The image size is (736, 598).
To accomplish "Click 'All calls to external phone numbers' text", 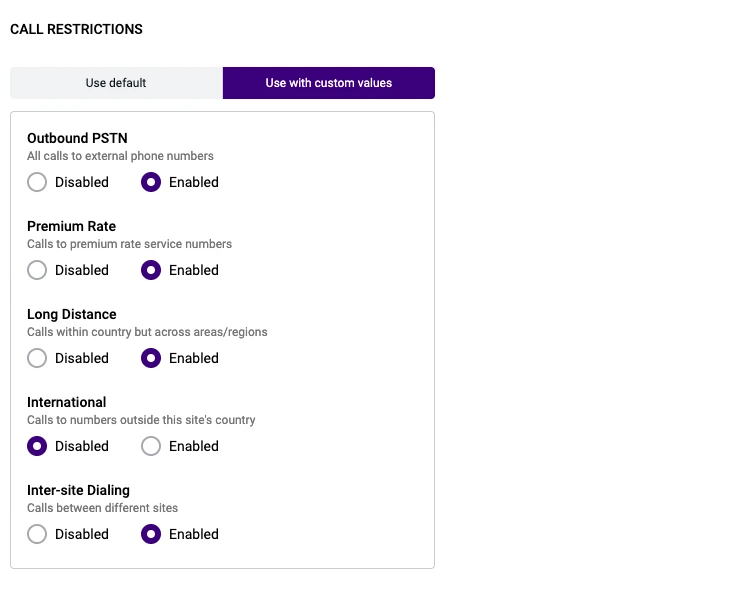I will [120, 156].
